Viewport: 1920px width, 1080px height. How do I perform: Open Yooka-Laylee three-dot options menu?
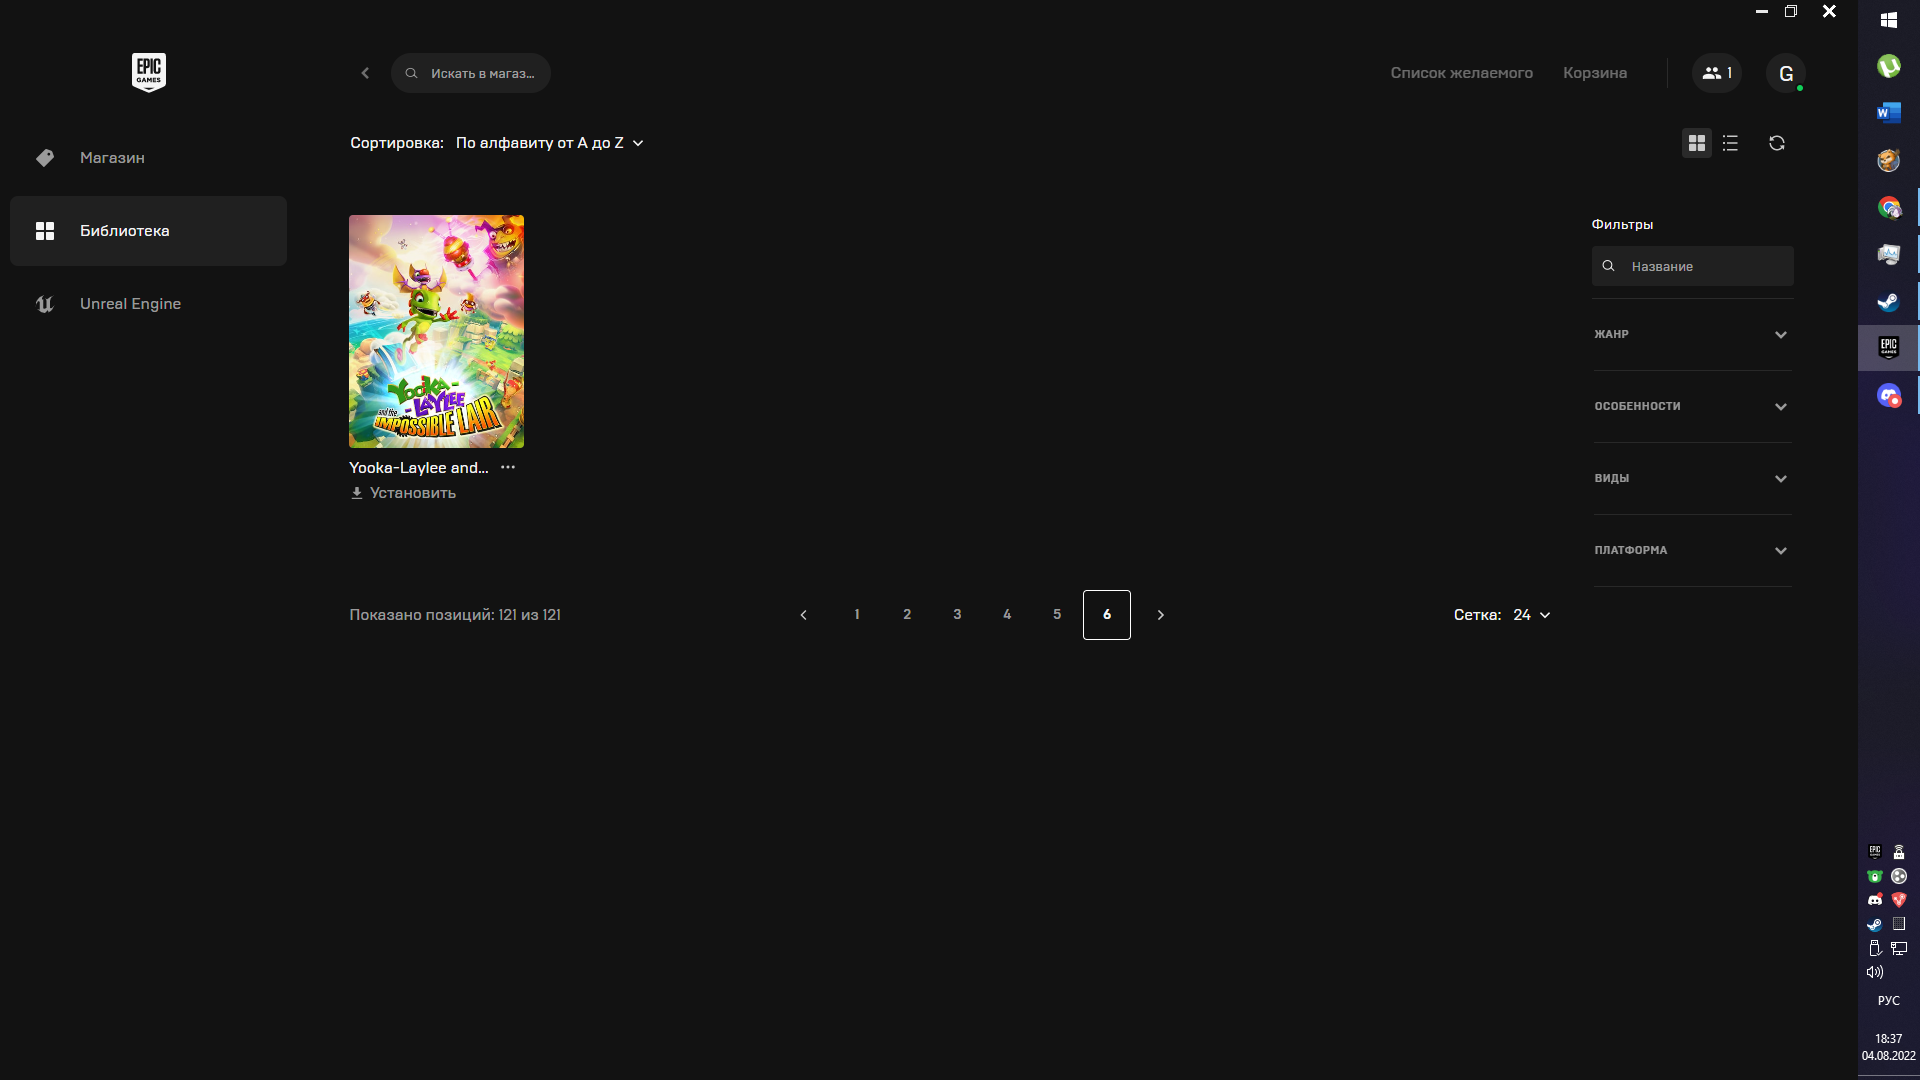click(x=508, y=467)
